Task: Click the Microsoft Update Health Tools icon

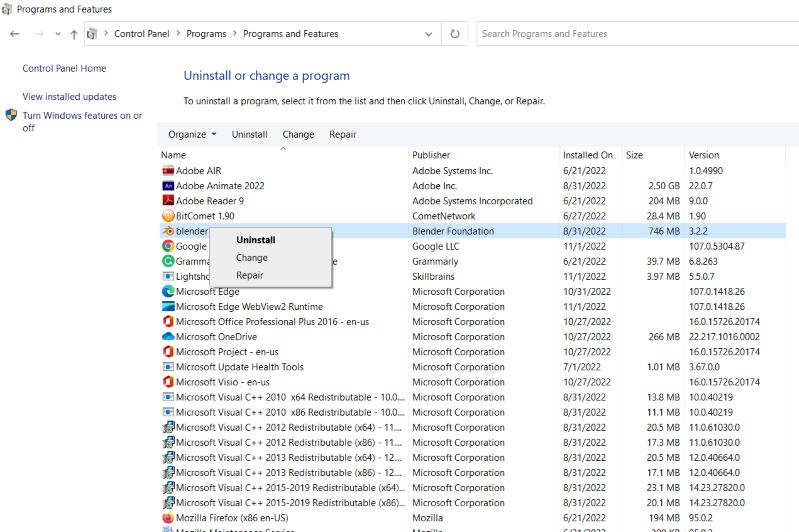Action: [x=168, y=367]
